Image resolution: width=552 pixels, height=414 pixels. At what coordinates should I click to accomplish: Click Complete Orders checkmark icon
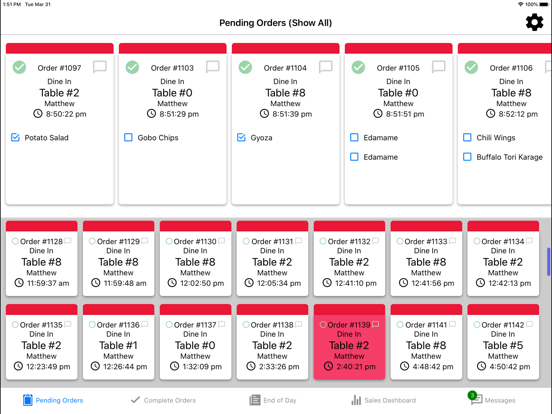135,400
